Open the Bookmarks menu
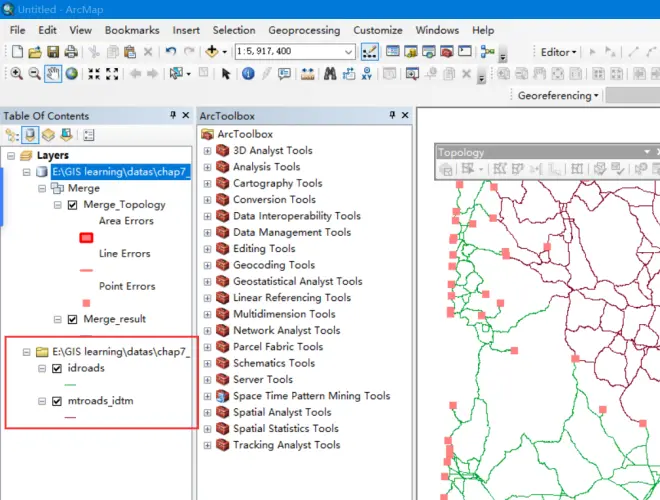The image size is (660, 500). point(132,30)
